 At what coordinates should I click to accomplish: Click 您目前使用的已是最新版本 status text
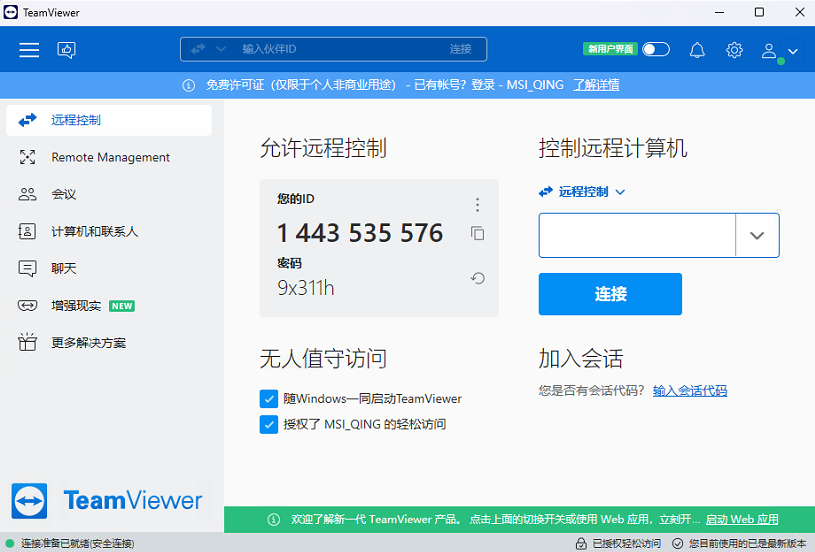[x=747, y=544]
